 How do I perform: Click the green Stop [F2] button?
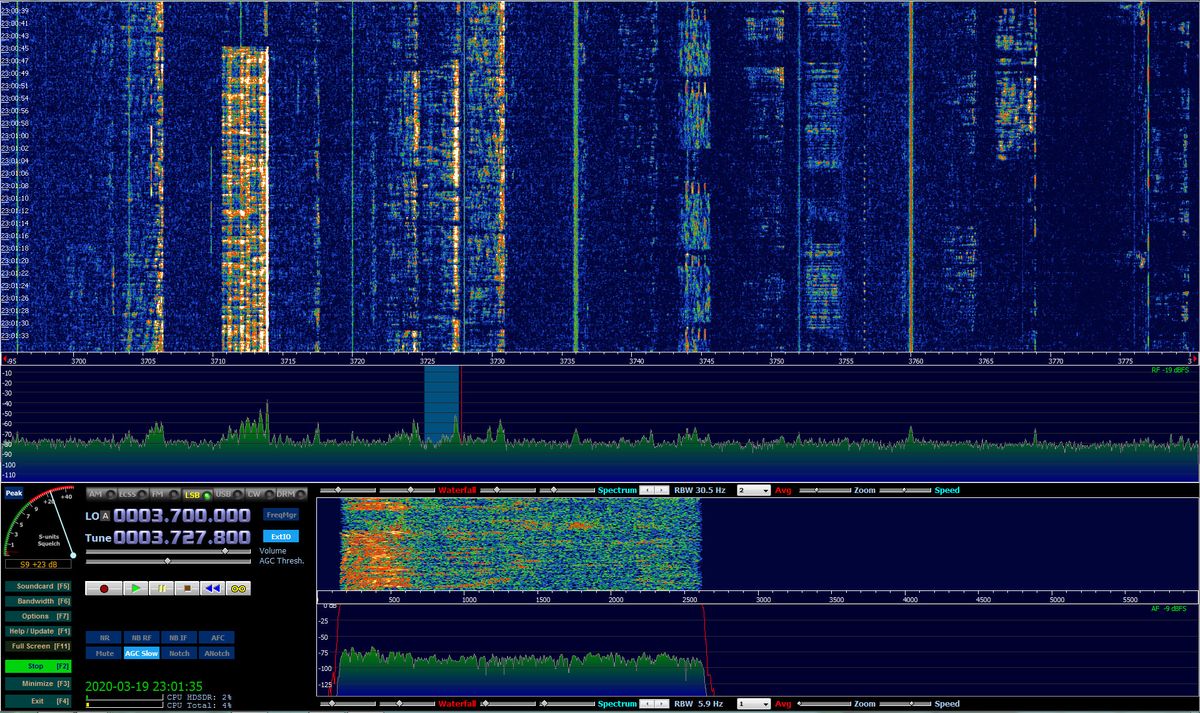[x=38, y=665]
